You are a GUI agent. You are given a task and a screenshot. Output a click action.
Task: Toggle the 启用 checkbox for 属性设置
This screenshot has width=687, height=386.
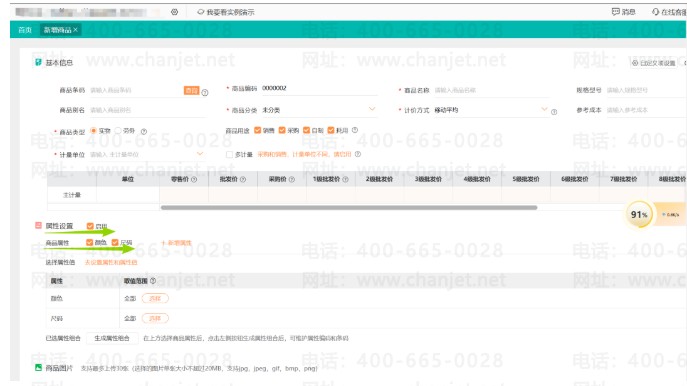click(90, 226)
